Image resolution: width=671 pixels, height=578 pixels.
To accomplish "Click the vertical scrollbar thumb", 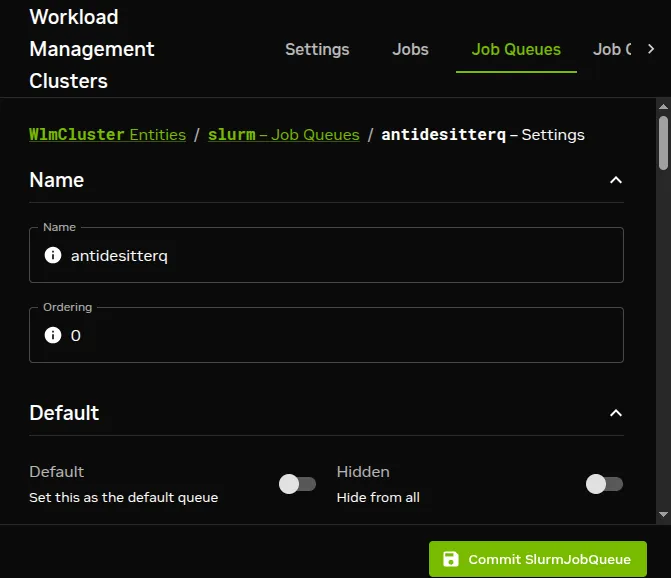I will 663,143.
